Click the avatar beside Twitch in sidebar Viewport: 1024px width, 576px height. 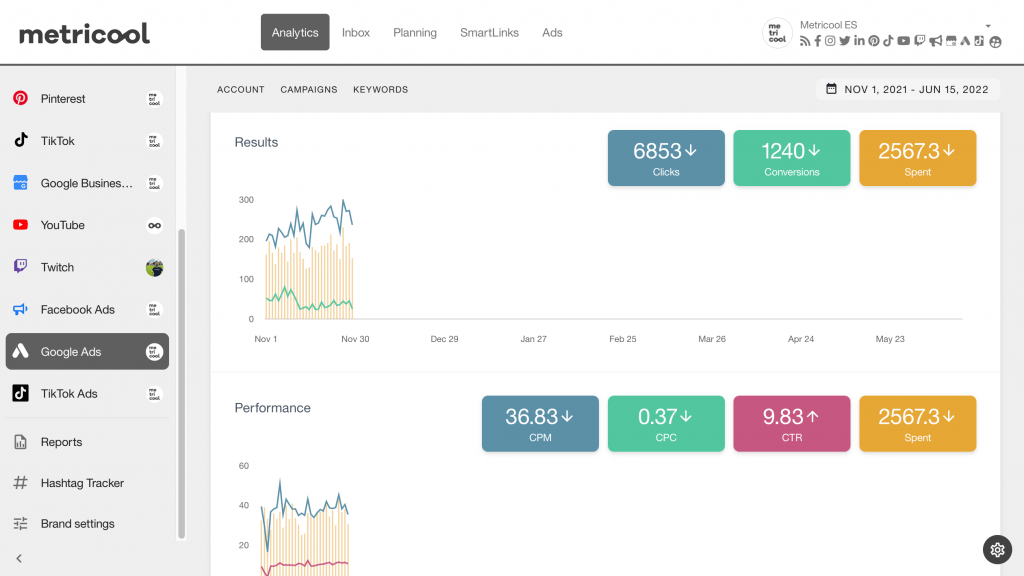click(154, 268)
